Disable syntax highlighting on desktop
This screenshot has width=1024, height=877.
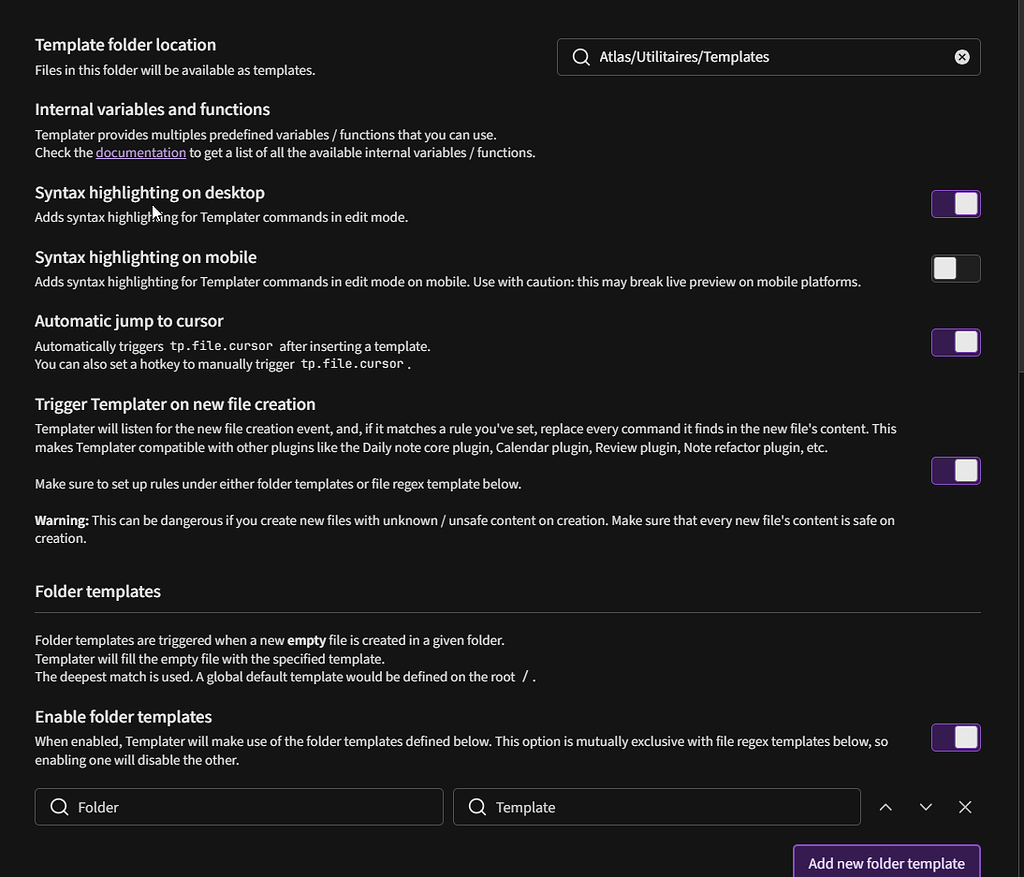pyautogui.click(x=955, y=204)
